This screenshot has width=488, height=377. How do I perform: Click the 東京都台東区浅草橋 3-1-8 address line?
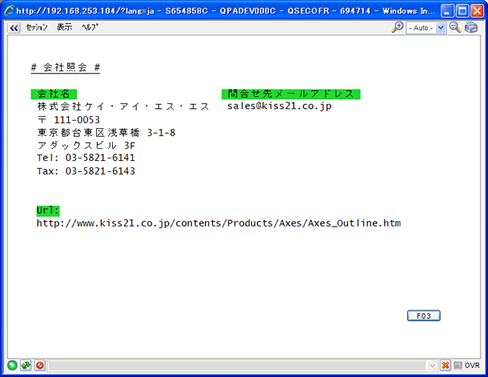coord(106,133)
